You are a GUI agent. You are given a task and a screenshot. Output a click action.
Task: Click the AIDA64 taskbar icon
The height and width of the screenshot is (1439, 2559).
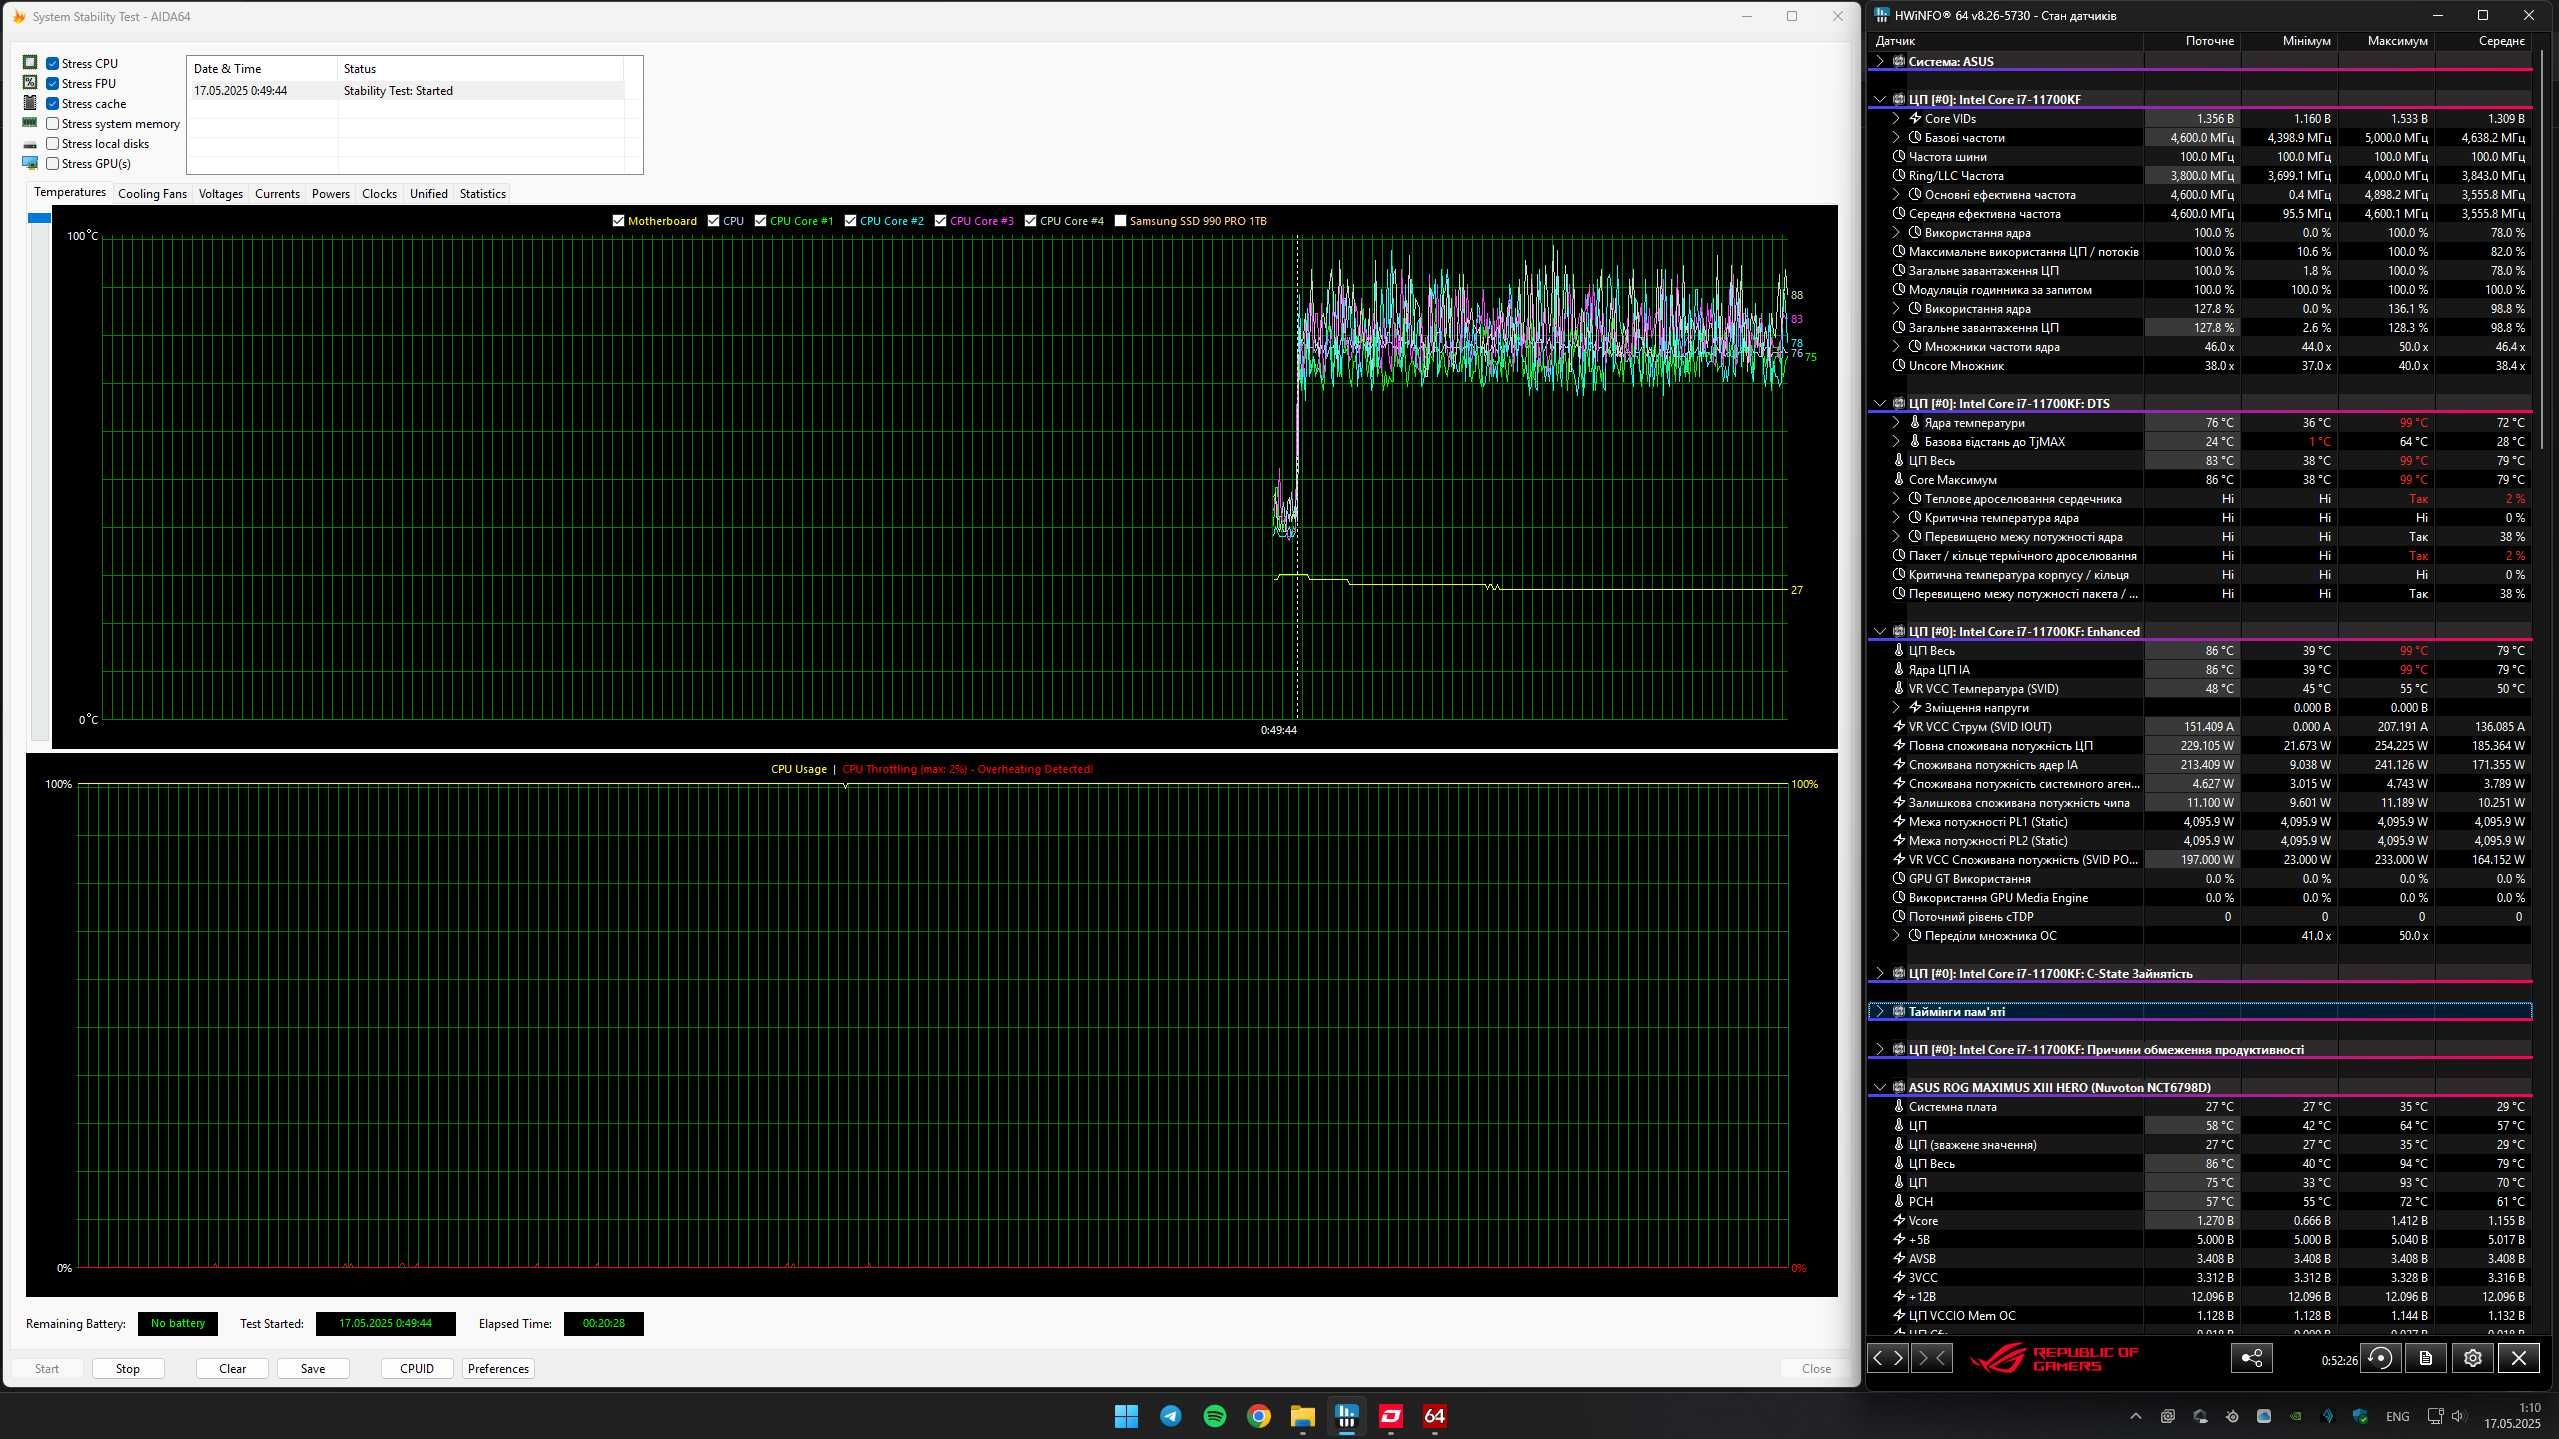tap(1434, 1416)
